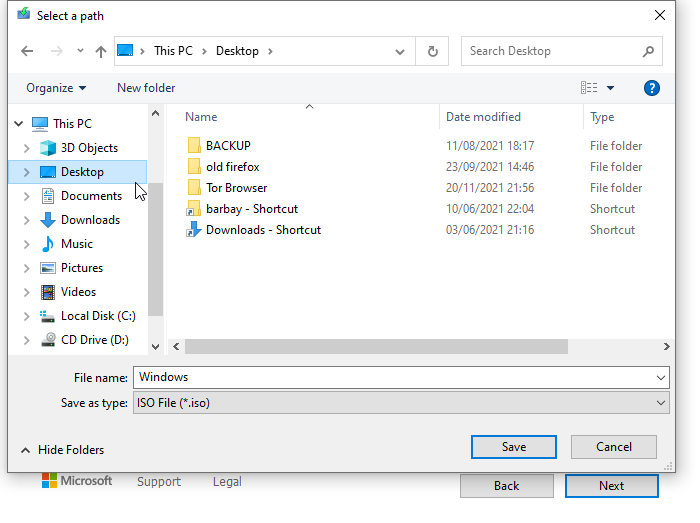Open the Help question mark icon

tap(651, 88)
